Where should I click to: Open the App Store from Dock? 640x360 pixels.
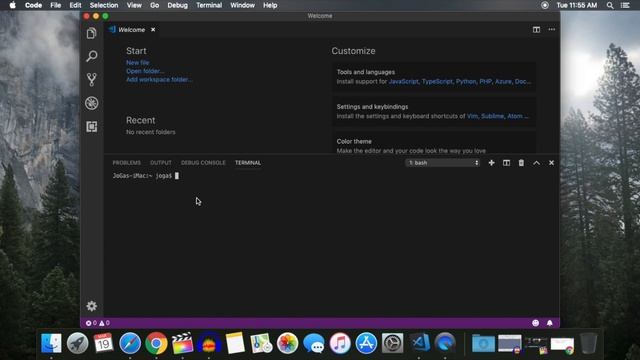(366, 343)
